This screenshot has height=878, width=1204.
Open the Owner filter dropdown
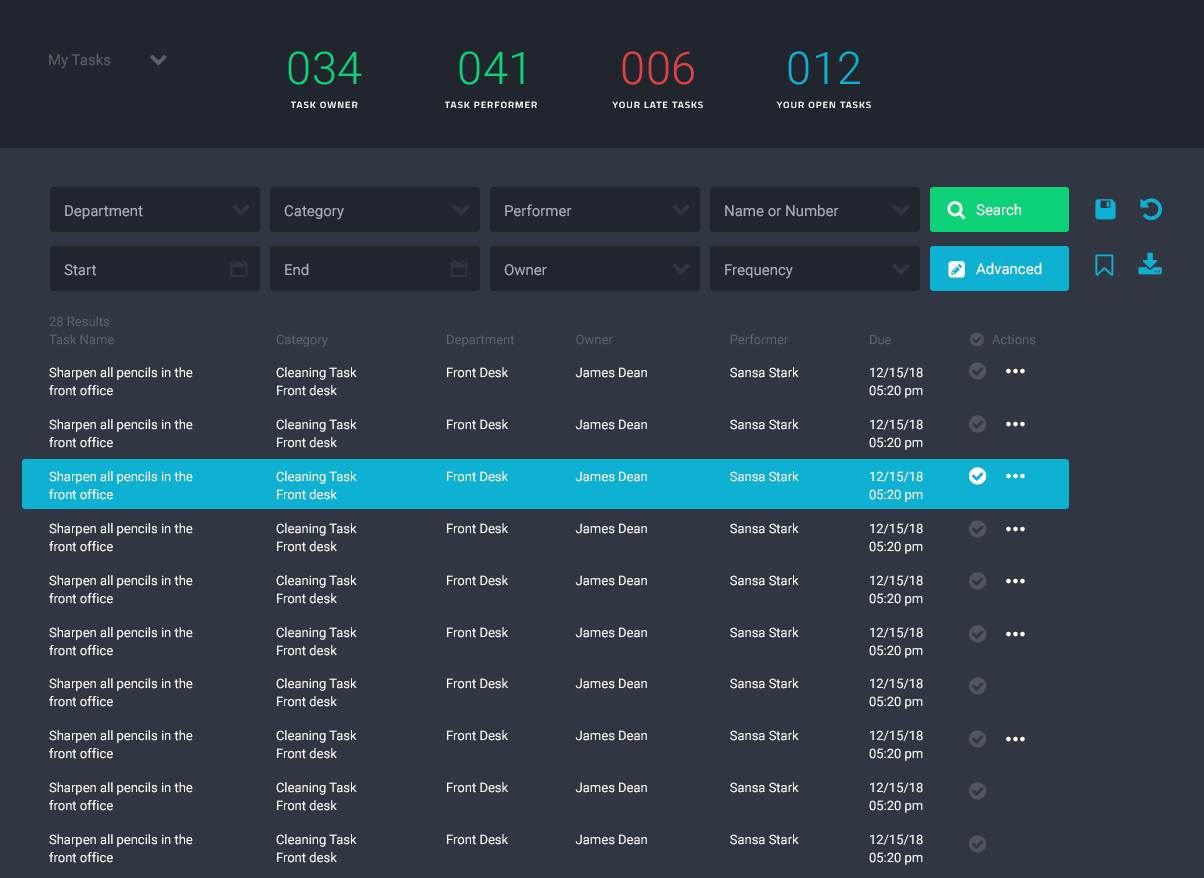(595, 269)
